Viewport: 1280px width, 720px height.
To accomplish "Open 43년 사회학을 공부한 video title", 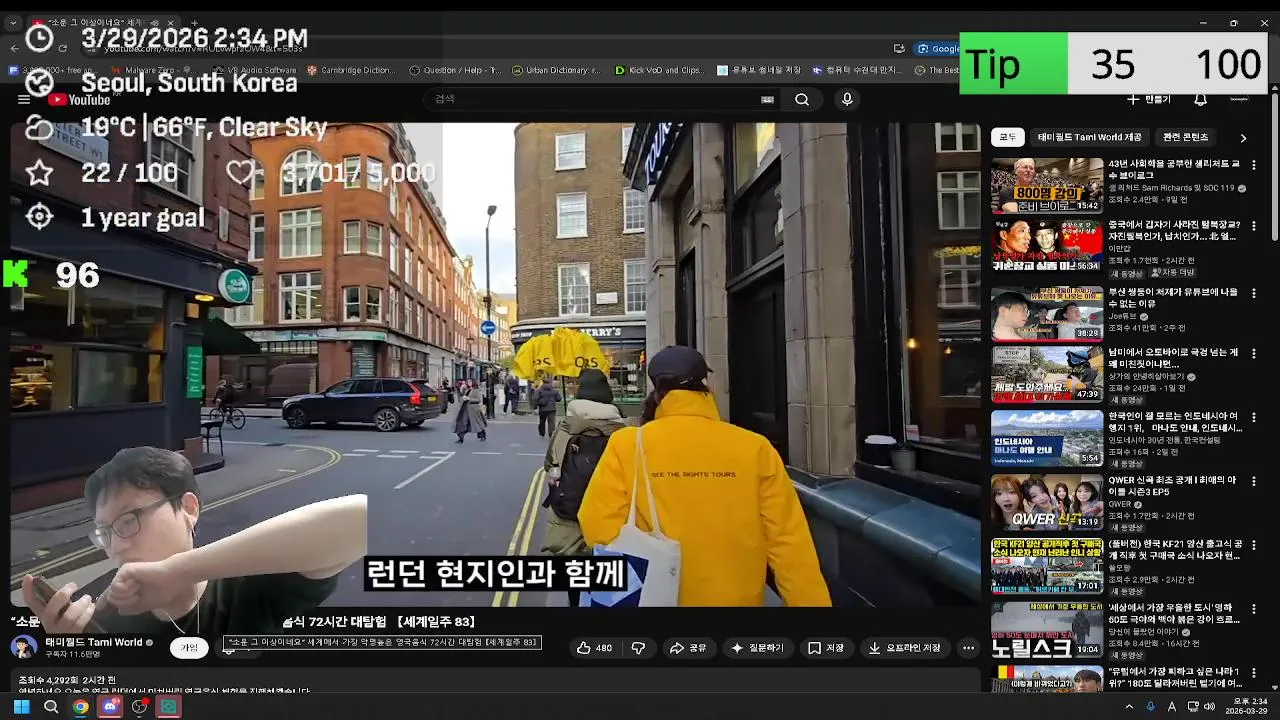I will (1174, 169).
